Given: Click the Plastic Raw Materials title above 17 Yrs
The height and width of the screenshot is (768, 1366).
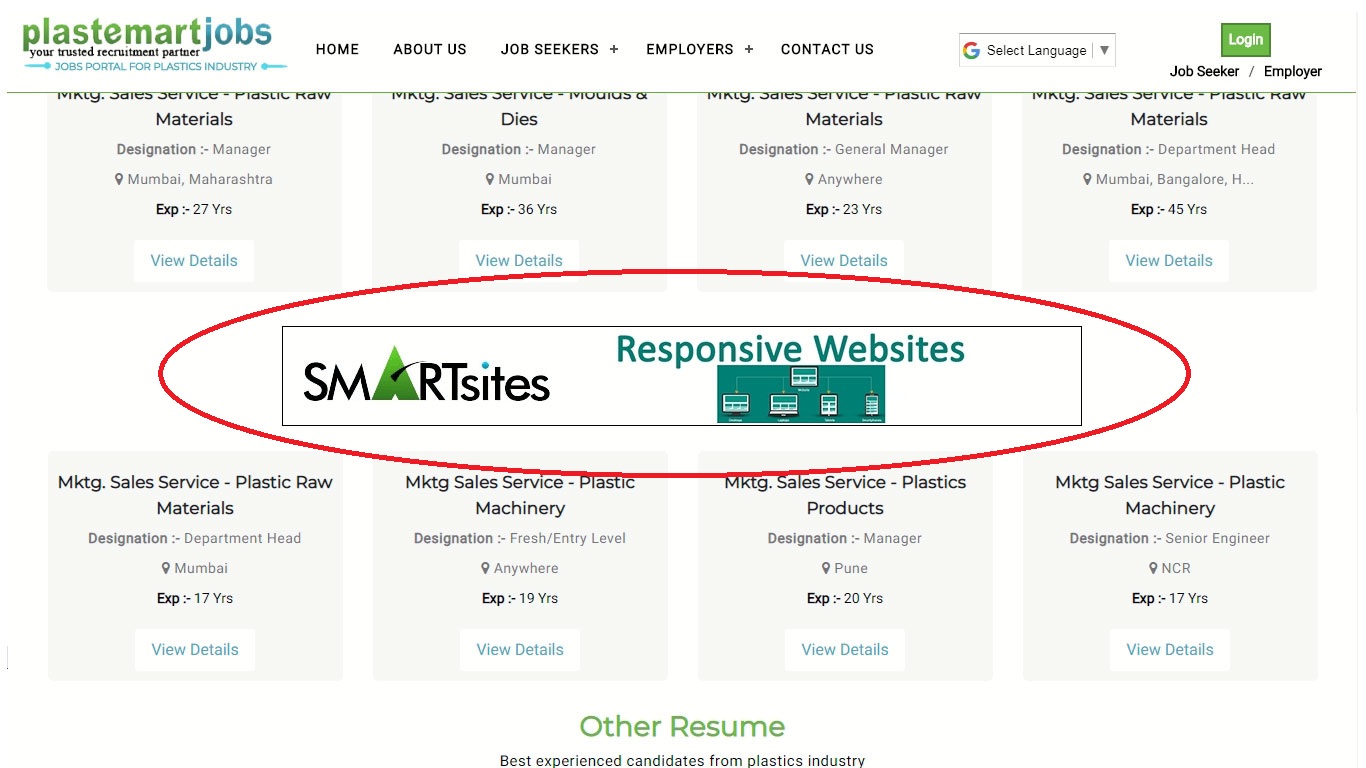Looking at the screenshot, I should [x=195, y=495].
